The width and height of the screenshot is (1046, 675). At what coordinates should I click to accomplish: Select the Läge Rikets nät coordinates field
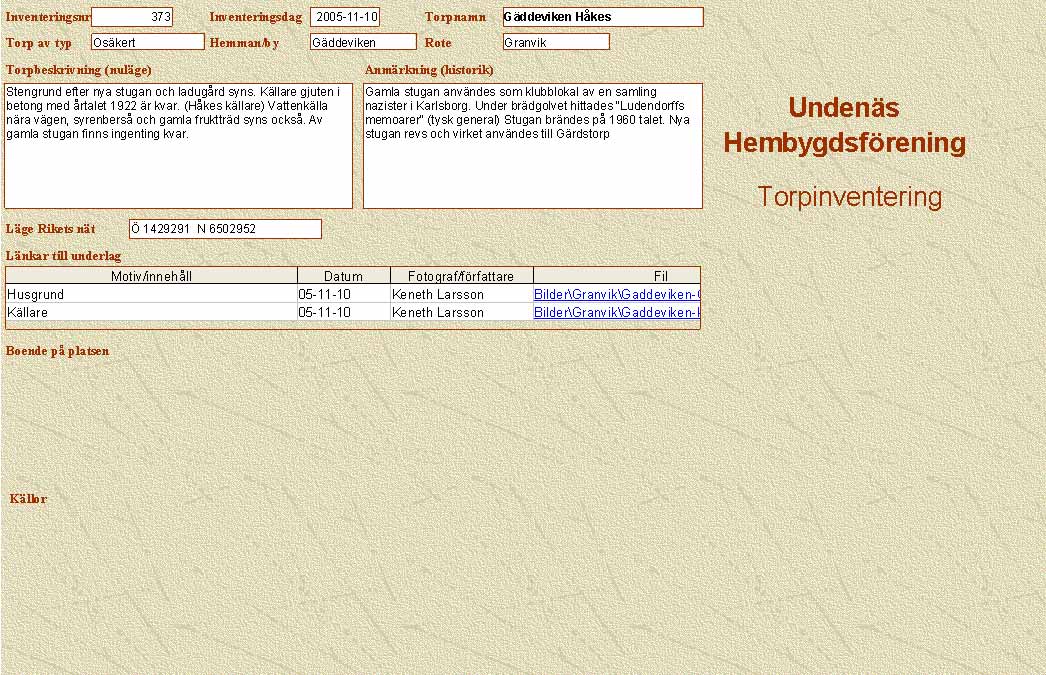(225, 229)
